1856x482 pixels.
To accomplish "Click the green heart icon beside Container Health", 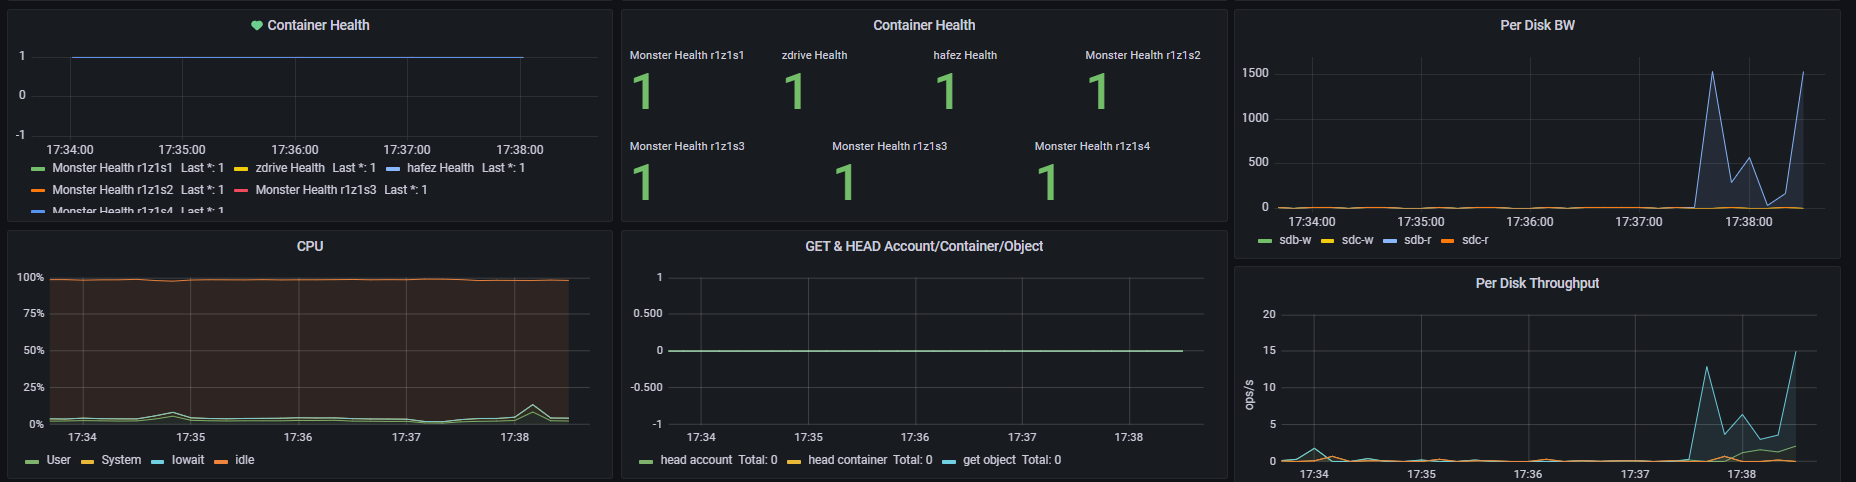I will (257, 26).
